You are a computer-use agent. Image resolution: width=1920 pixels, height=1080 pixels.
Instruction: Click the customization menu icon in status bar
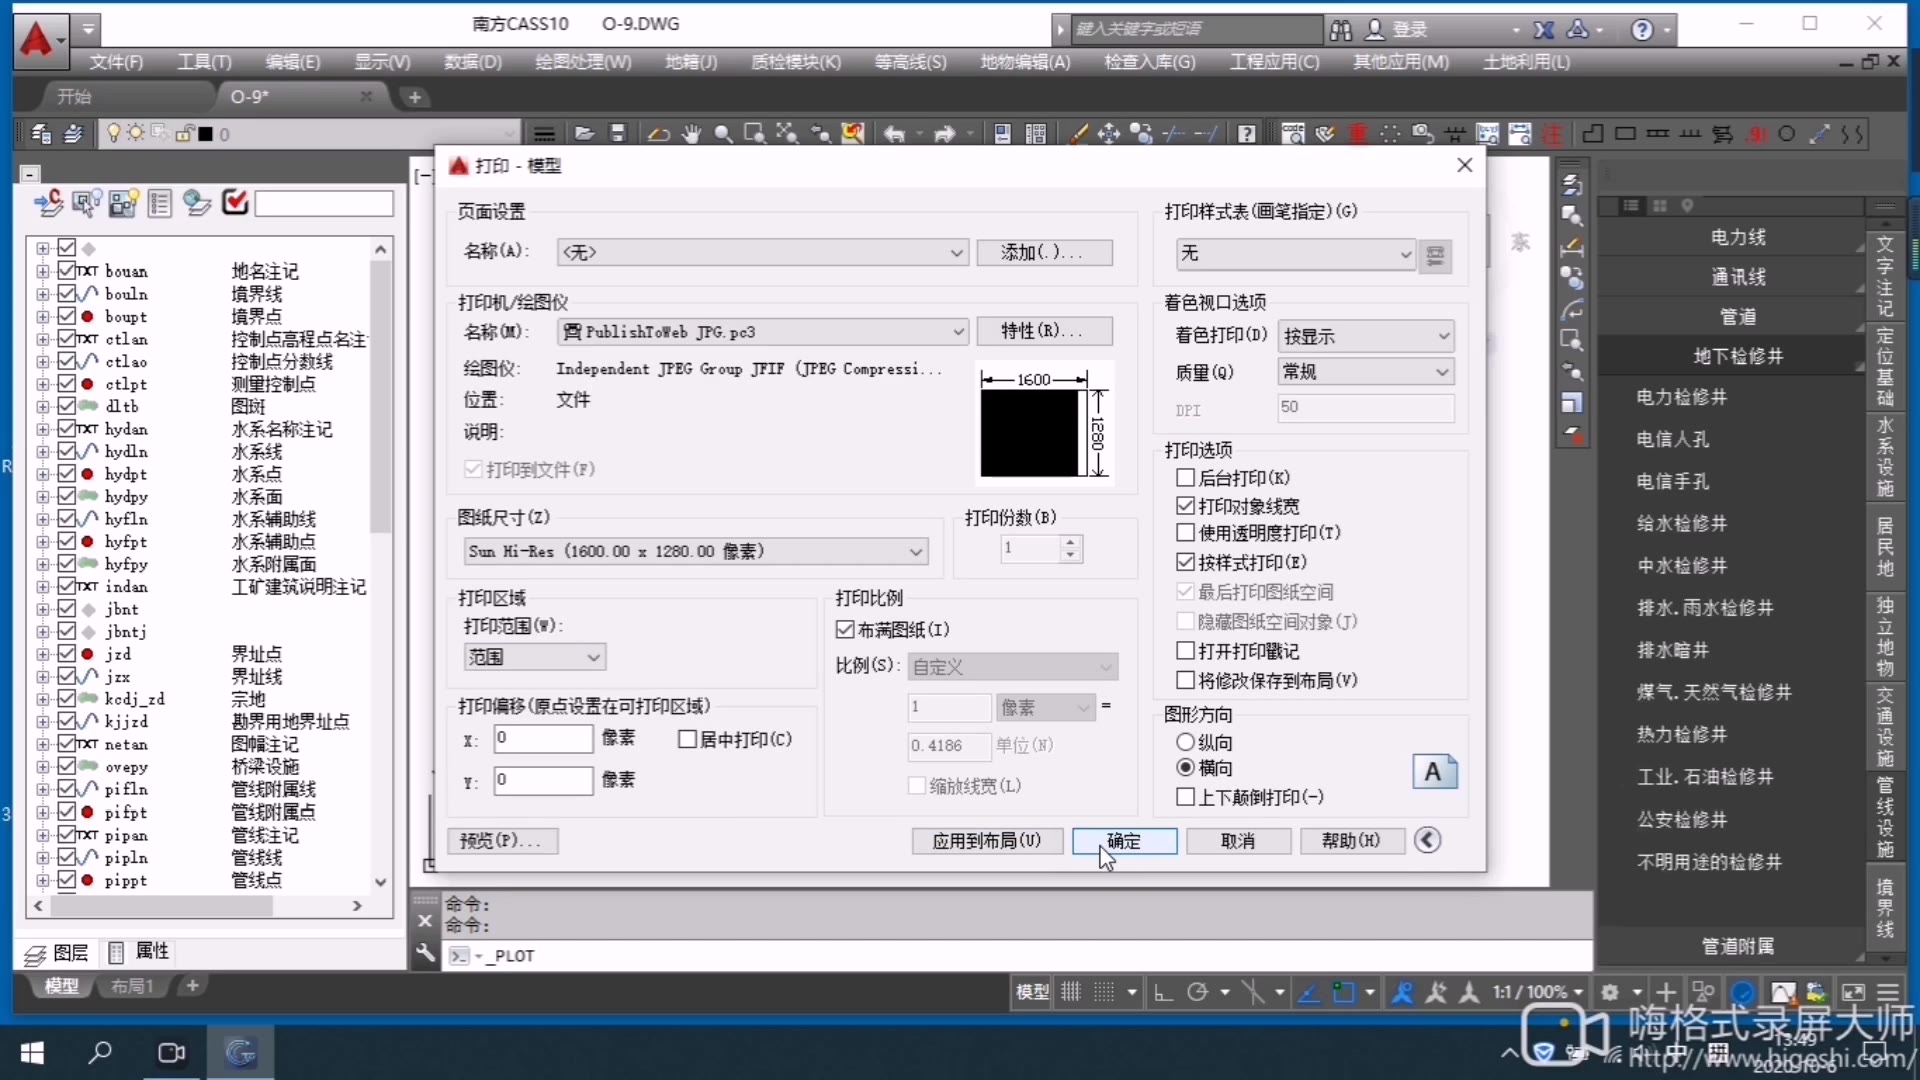[x=1888, y=992]
